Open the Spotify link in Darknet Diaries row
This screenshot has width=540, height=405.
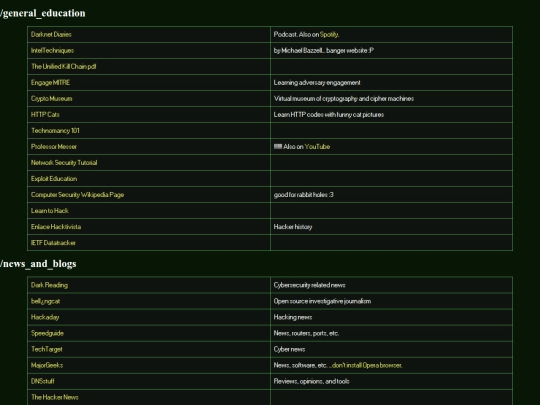coord(329,34)
